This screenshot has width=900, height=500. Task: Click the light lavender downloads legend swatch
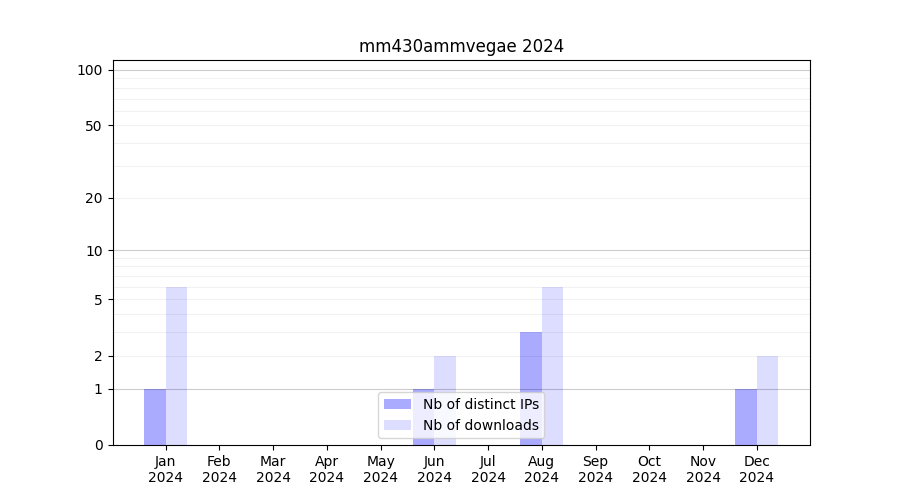[397, 425]
